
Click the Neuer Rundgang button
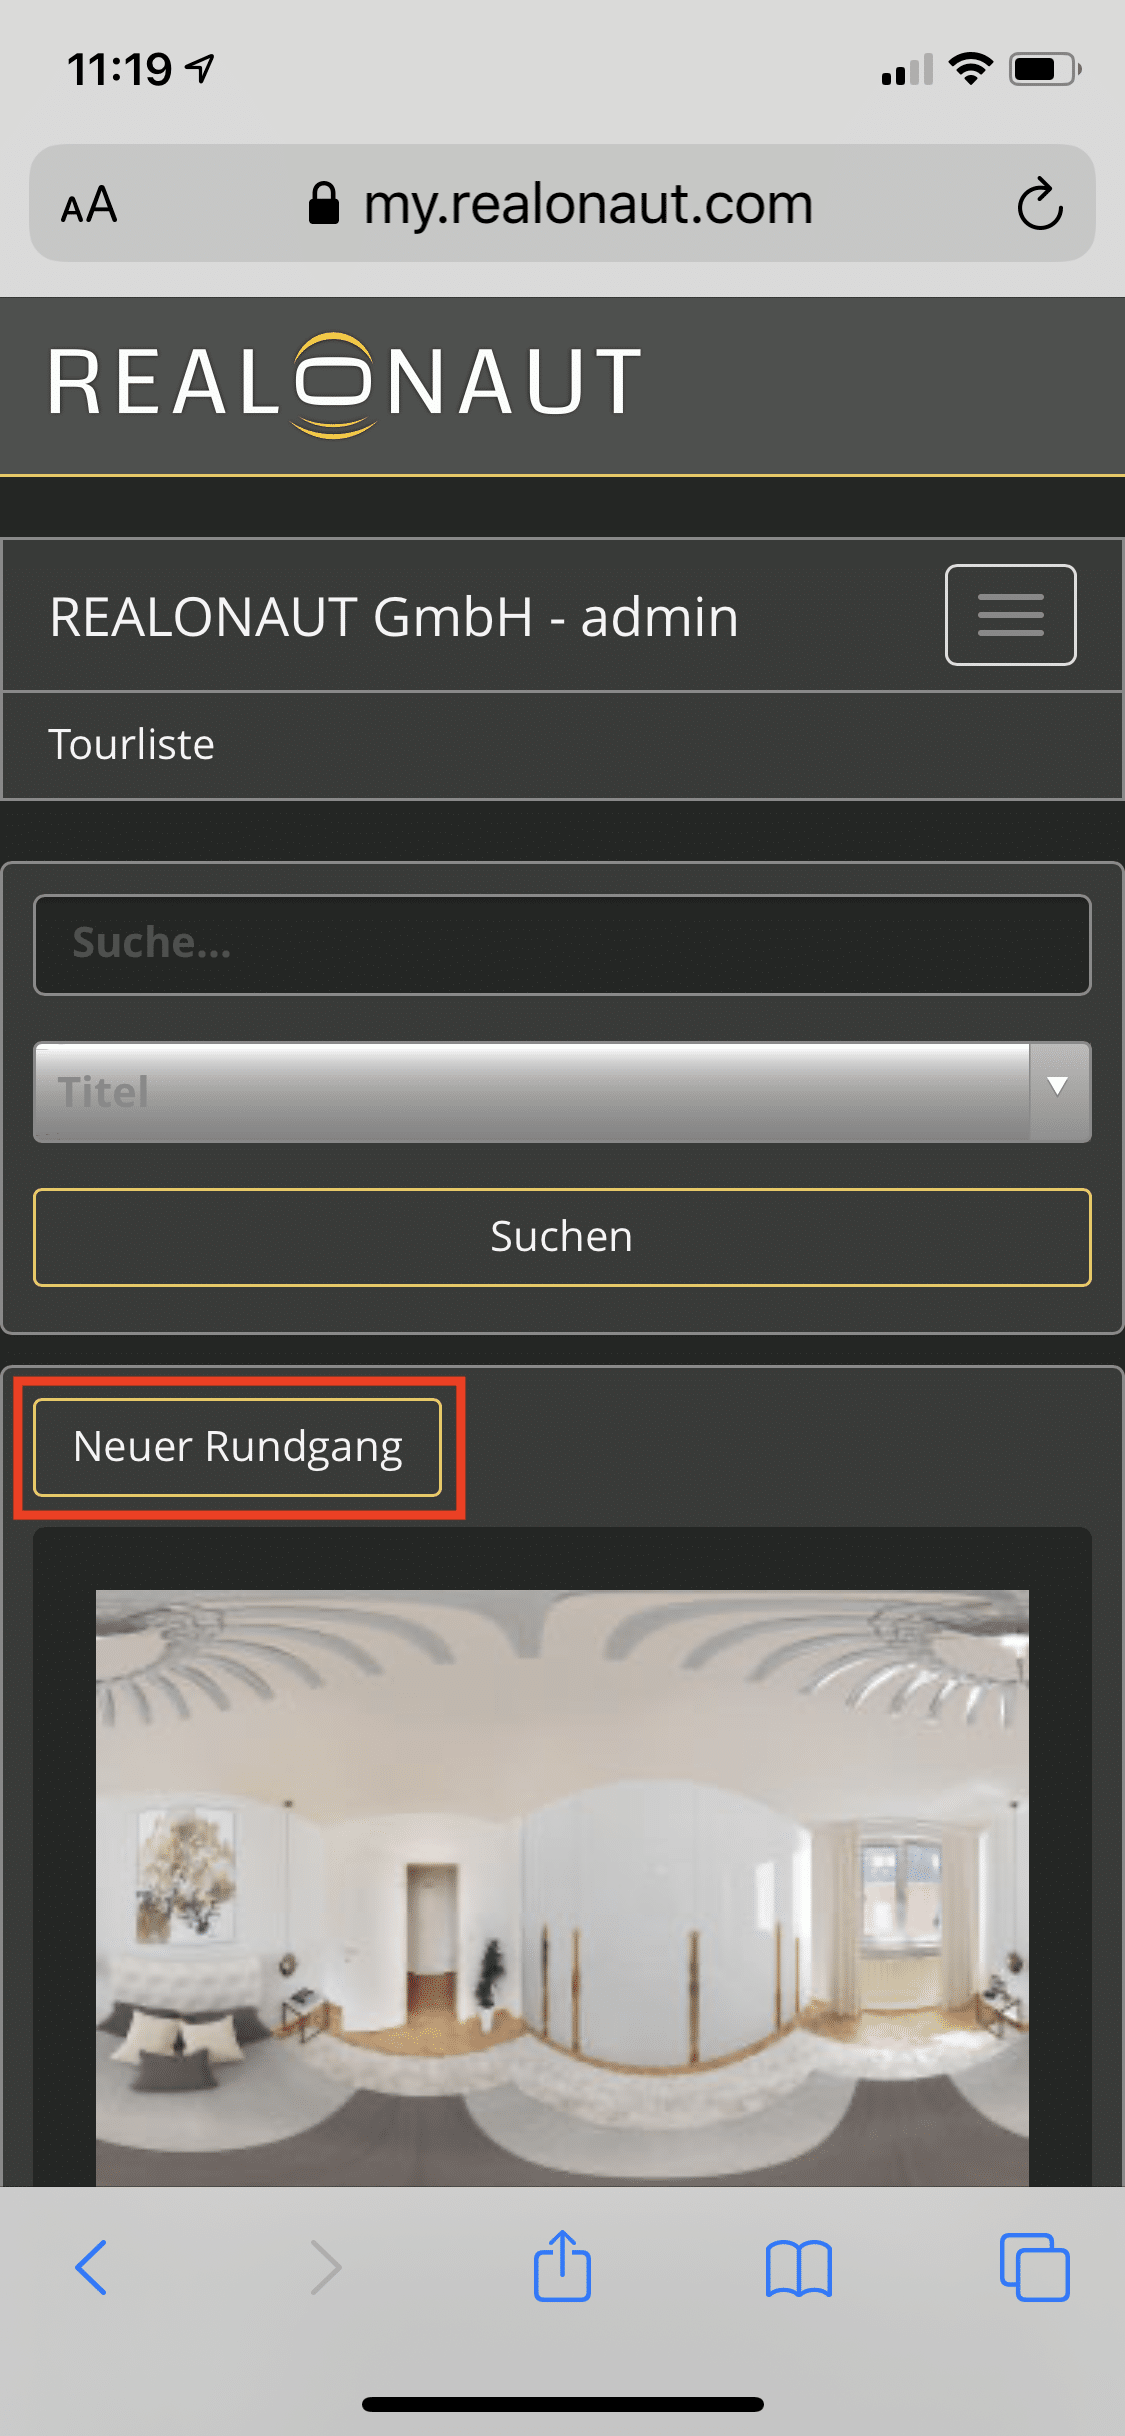tap(238, 1447)
